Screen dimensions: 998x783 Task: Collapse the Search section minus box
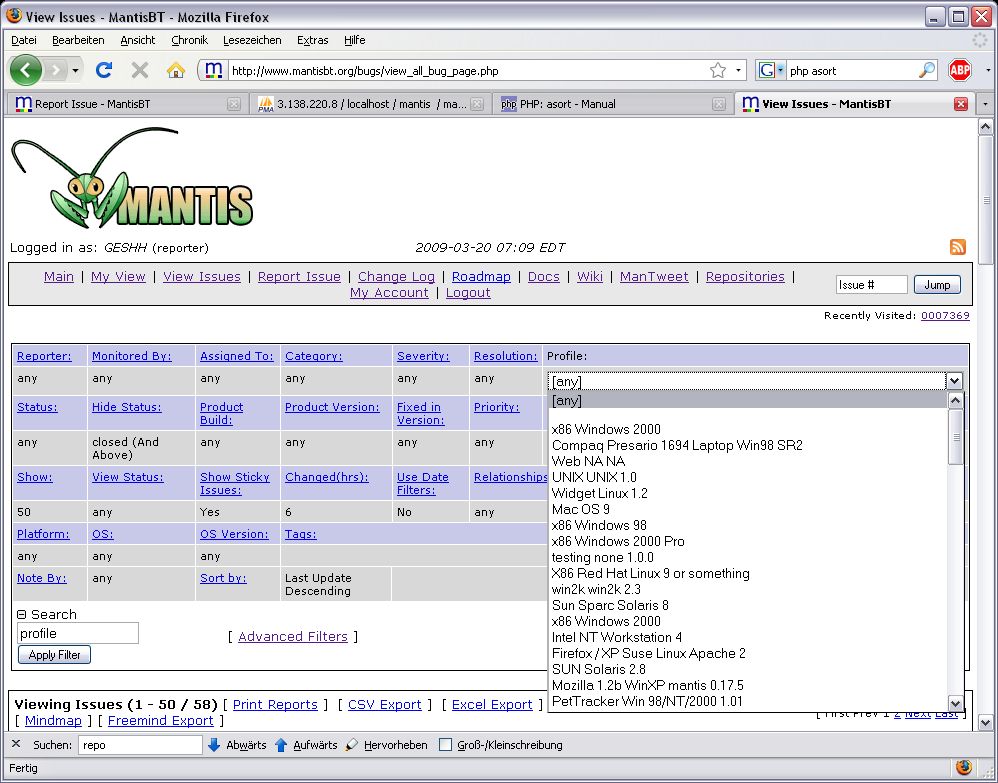22,615
